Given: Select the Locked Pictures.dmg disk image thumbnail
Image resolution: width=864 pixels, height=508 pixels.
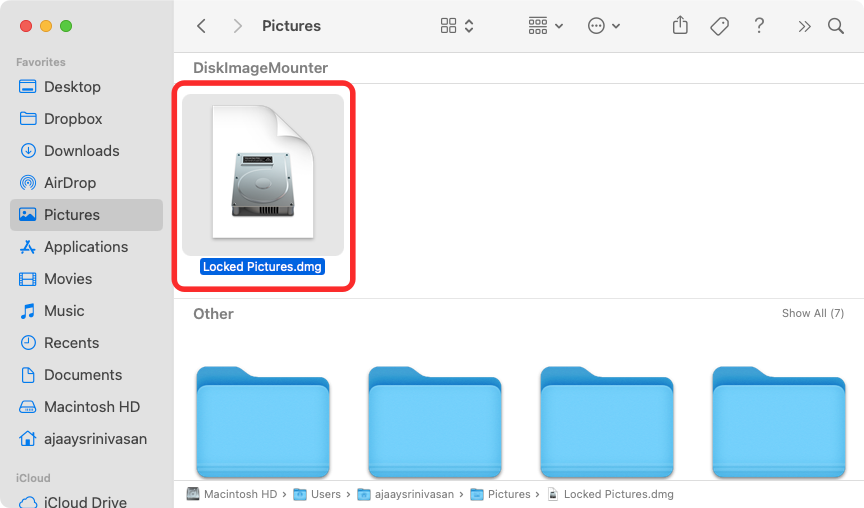Looking at the screenshot, I should [x=263, y=175].
